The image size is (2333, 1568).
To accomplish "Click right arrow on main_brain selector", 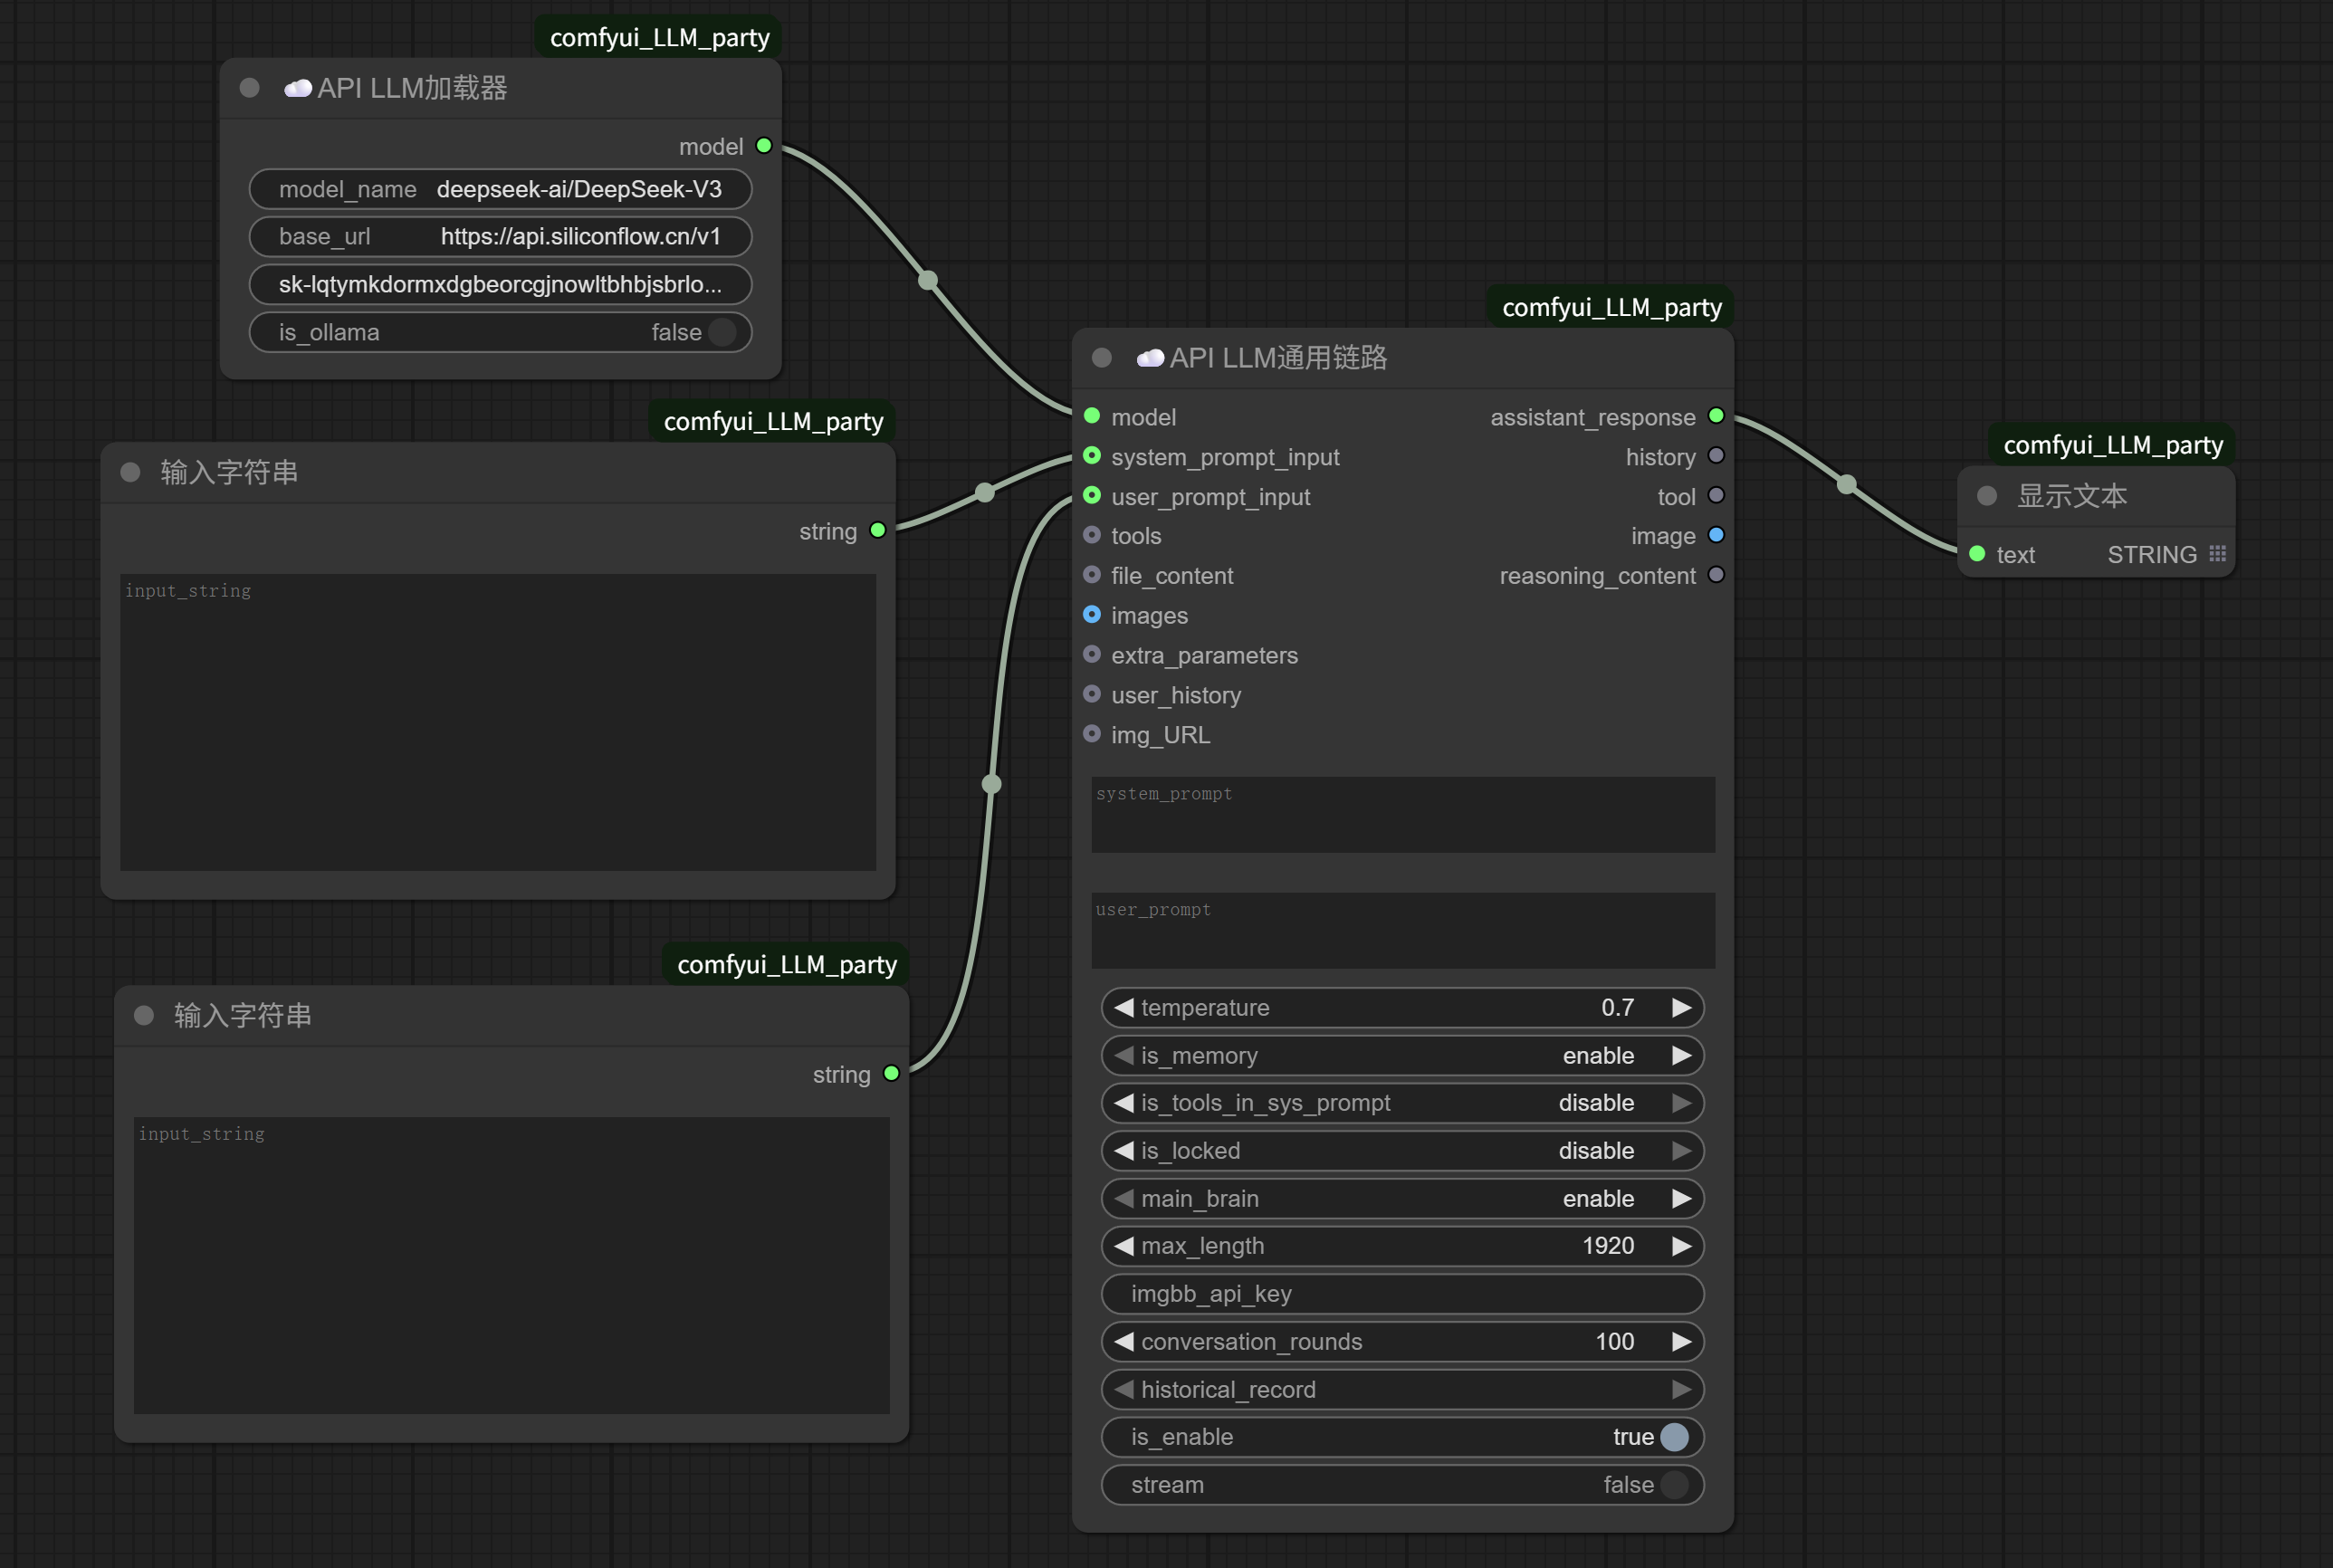I will pos(1681,1198).
